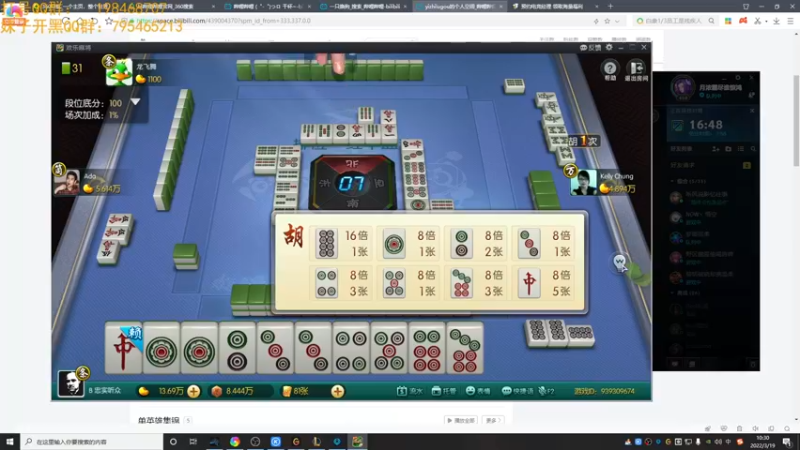The height and width of the screenshot is (450, 800).
Task: Select the 7-dot tile at hand's right end
Action: pos(465,348)
